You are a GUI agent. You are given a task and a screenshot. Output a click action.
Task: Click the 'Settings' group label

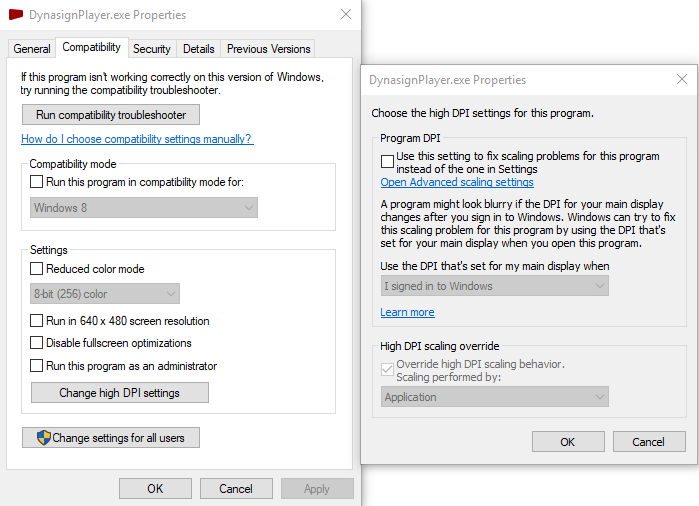[x=49, y=250]
